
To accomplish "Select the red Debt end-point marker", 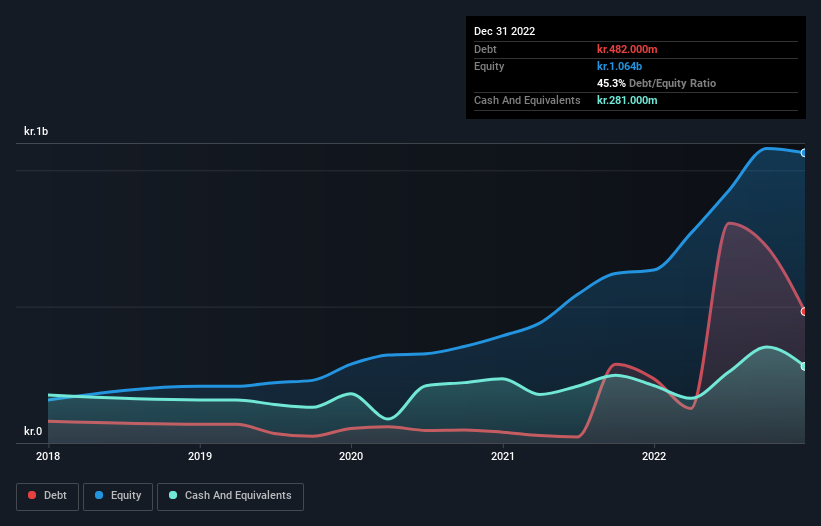I will tap(804, 311).
